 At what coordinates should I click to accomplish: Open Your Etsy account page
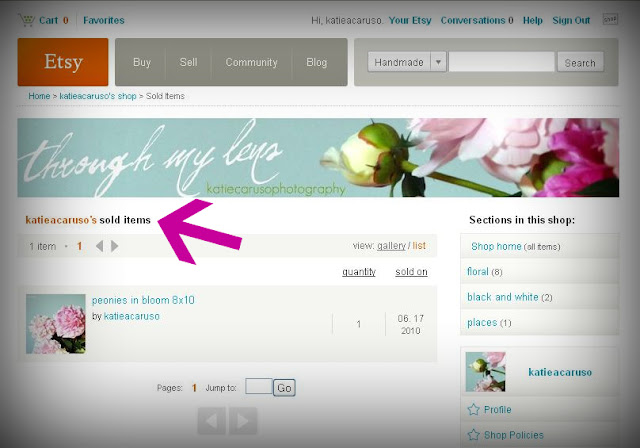(x=410, y=20)
